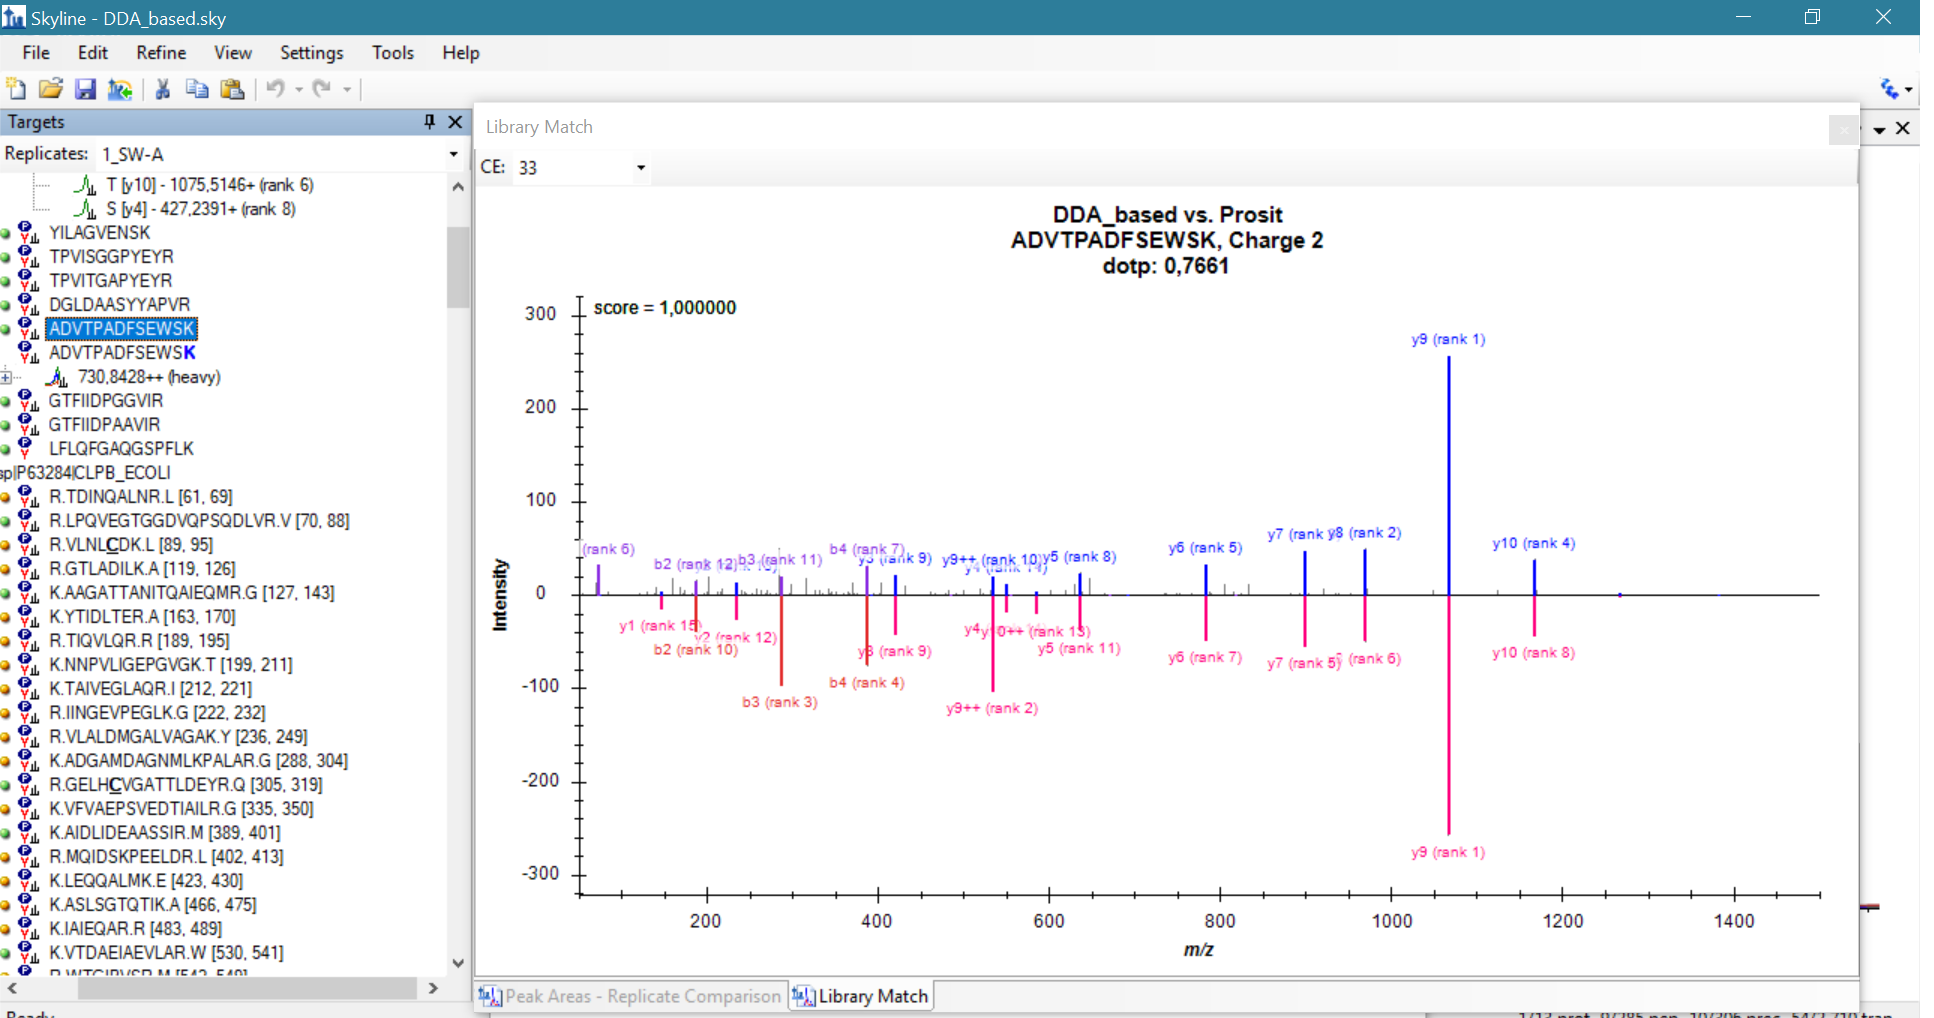
Task: Close the Targets panel
Action: click(x=455, y=121)
